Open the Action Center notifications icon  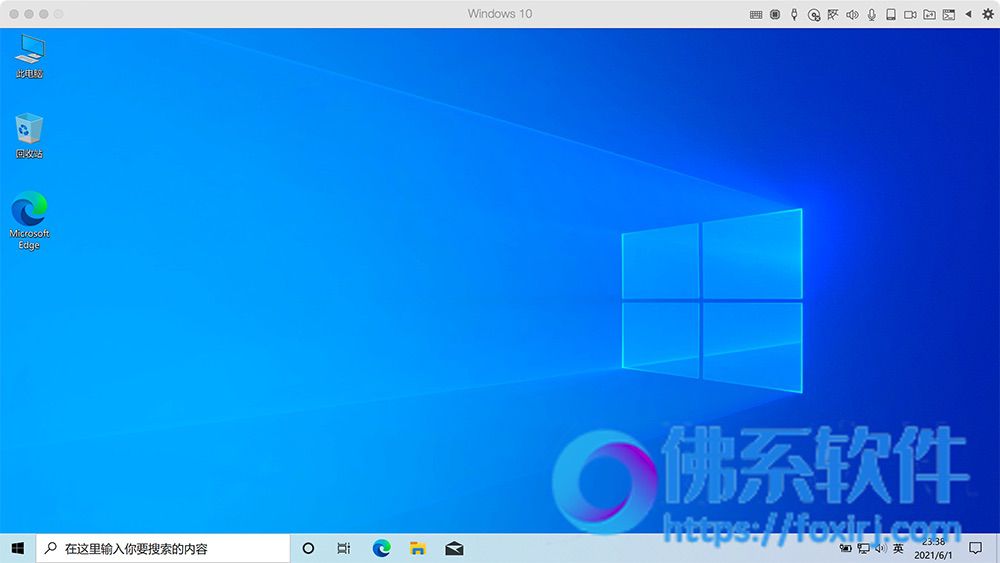[x=975, y=548]
